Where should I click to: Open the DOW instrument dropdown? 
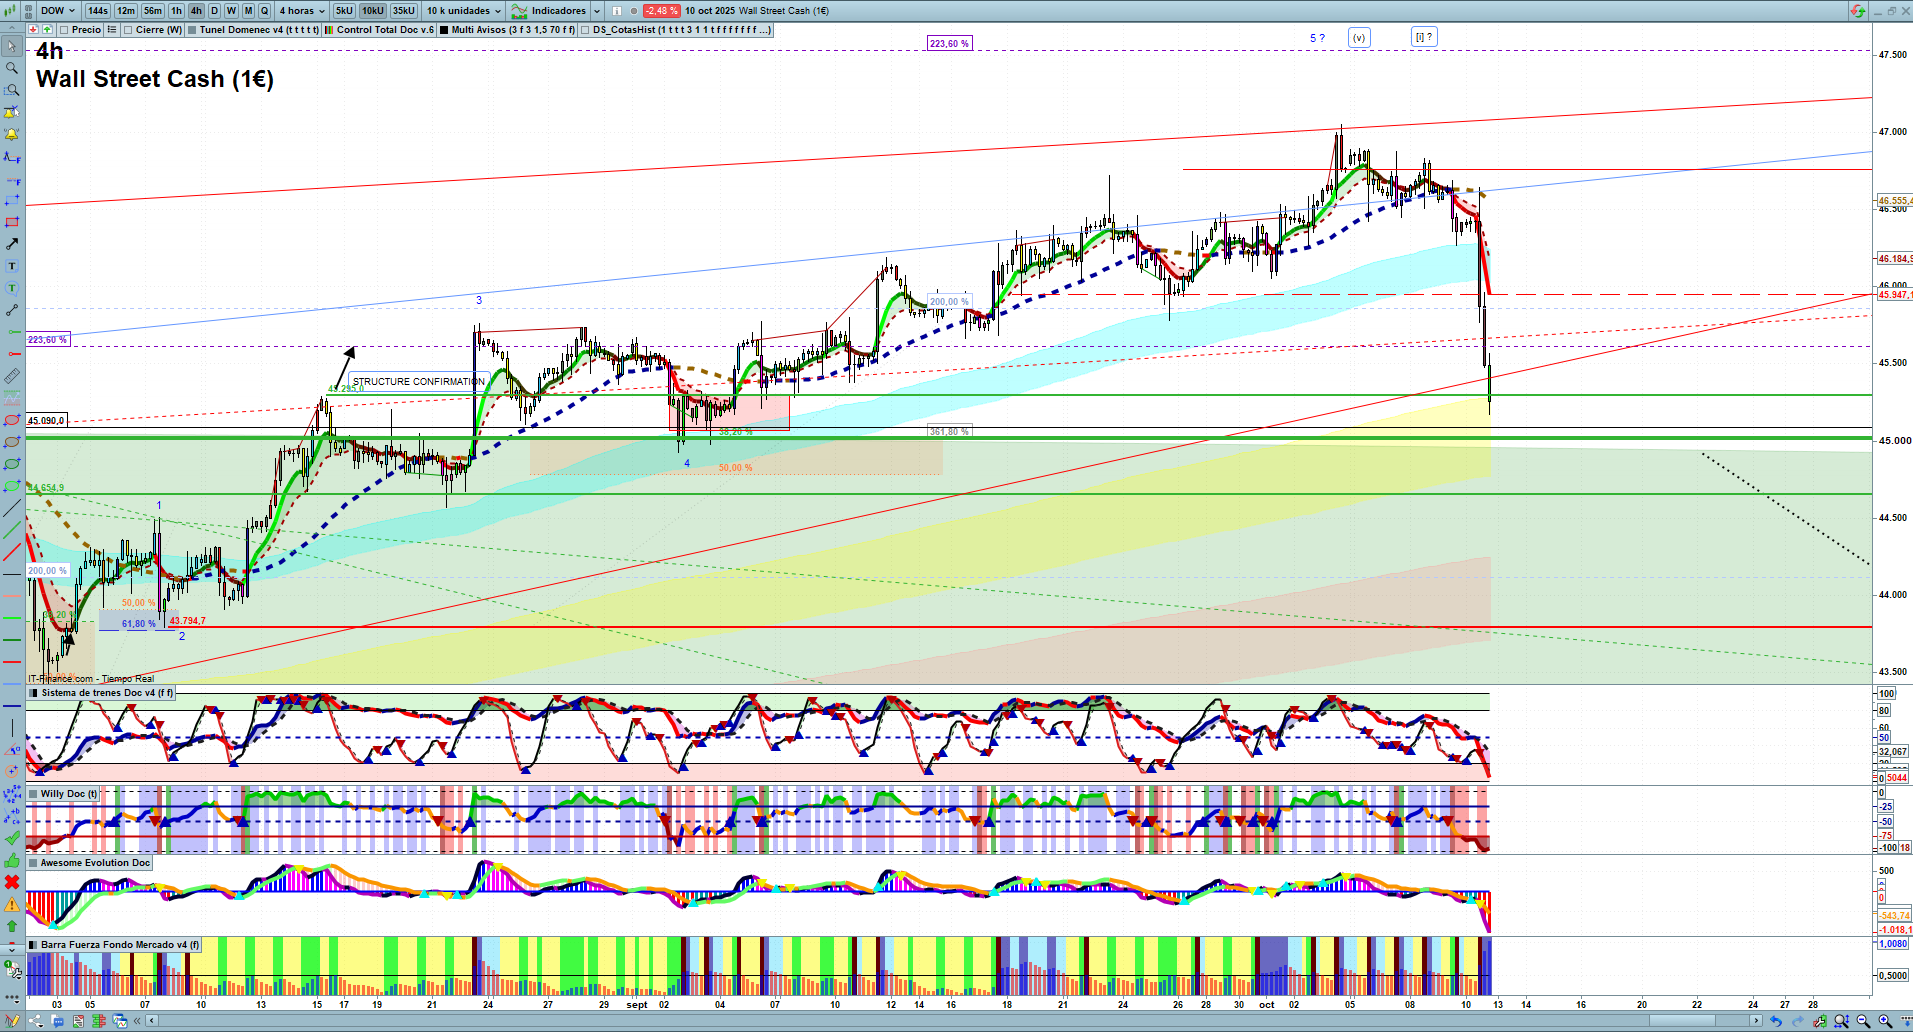[x=58, y=11]
